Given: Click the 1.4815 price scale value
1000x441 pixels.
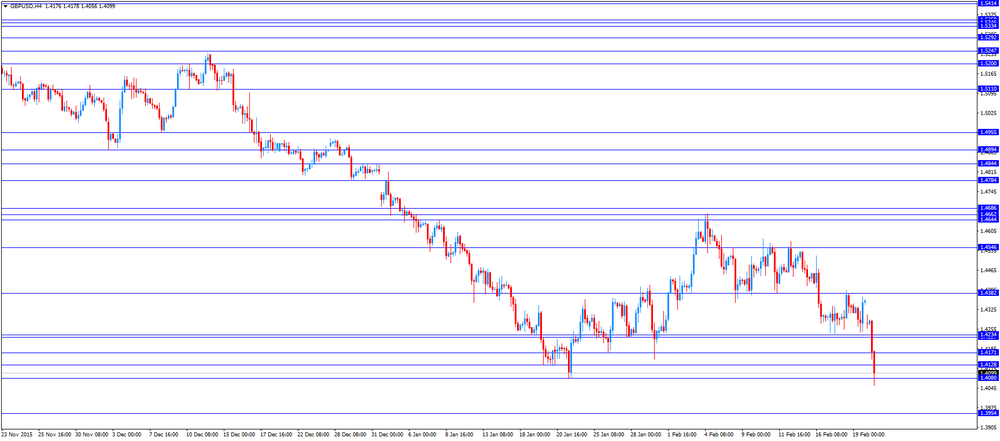Looking at the screenshot, I should pos(989,172).
